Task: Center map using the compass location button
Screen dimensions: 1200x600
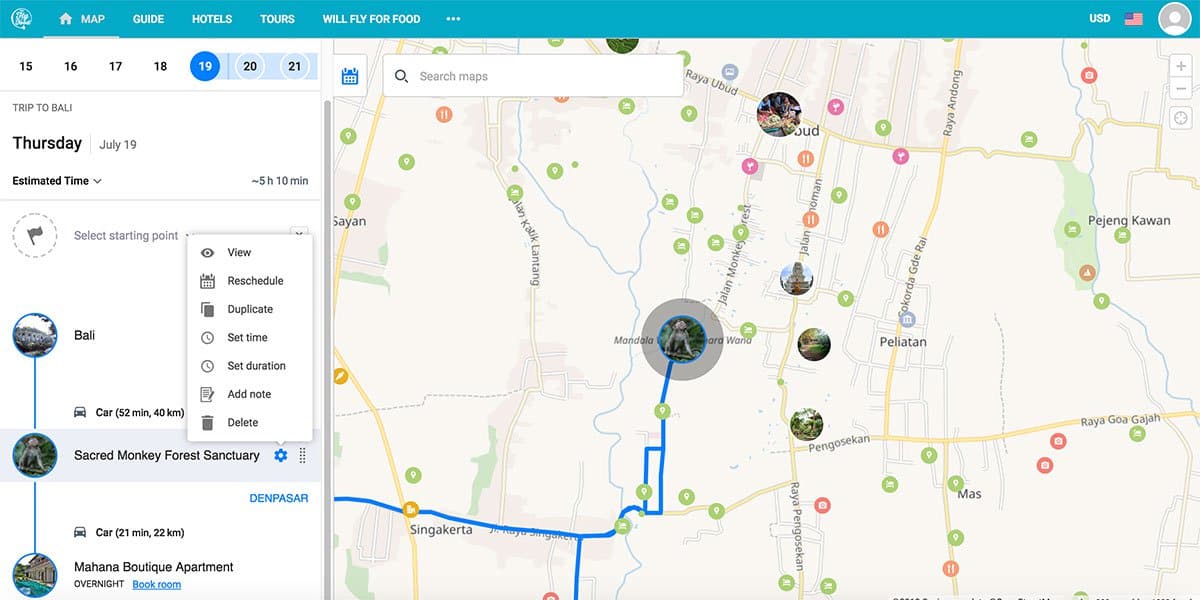Action: point(1181,118)
